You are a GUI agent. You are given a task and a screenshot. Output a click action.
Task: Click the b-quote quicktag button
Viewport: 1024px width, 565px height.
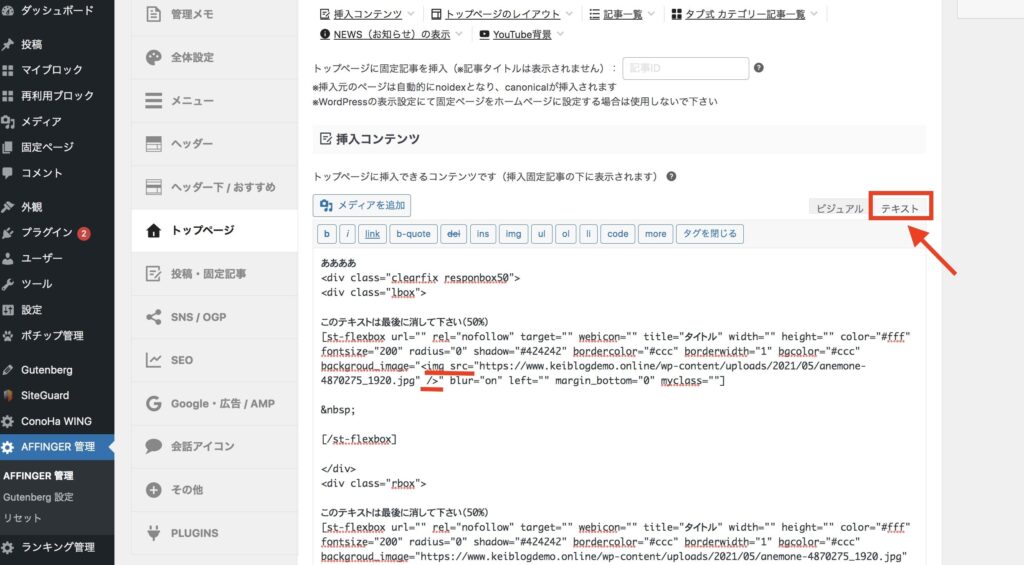pyautogui.click(x=413, y=234)
